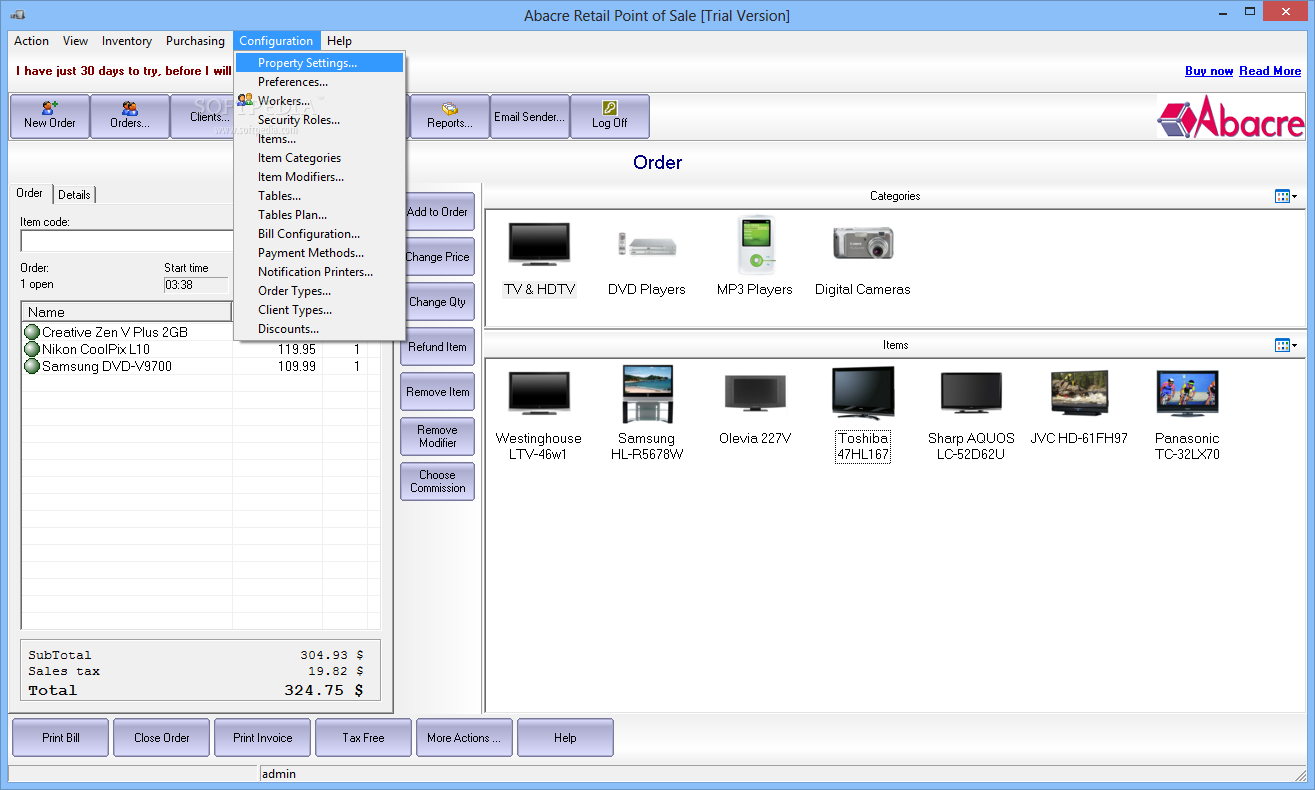Pick the Westinghouse LTV-46w1 item
The width and height of the screenshot is (1315, 790).
coord(539,393)
